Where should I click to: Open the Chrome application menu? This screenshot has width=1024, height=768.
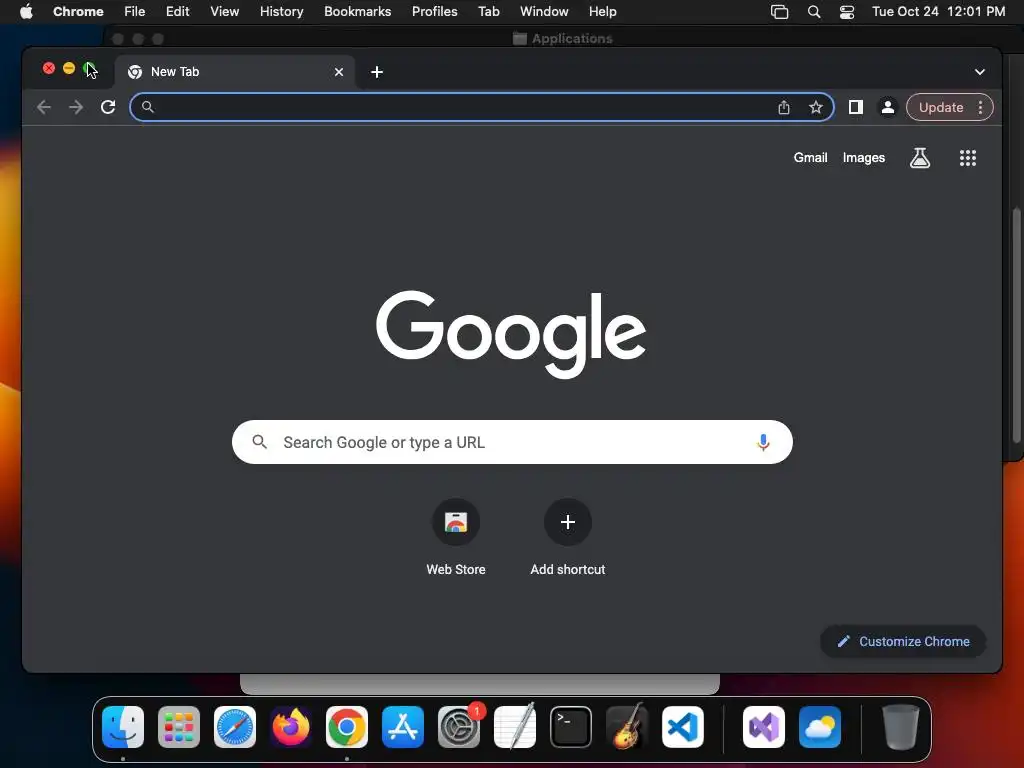78,12
